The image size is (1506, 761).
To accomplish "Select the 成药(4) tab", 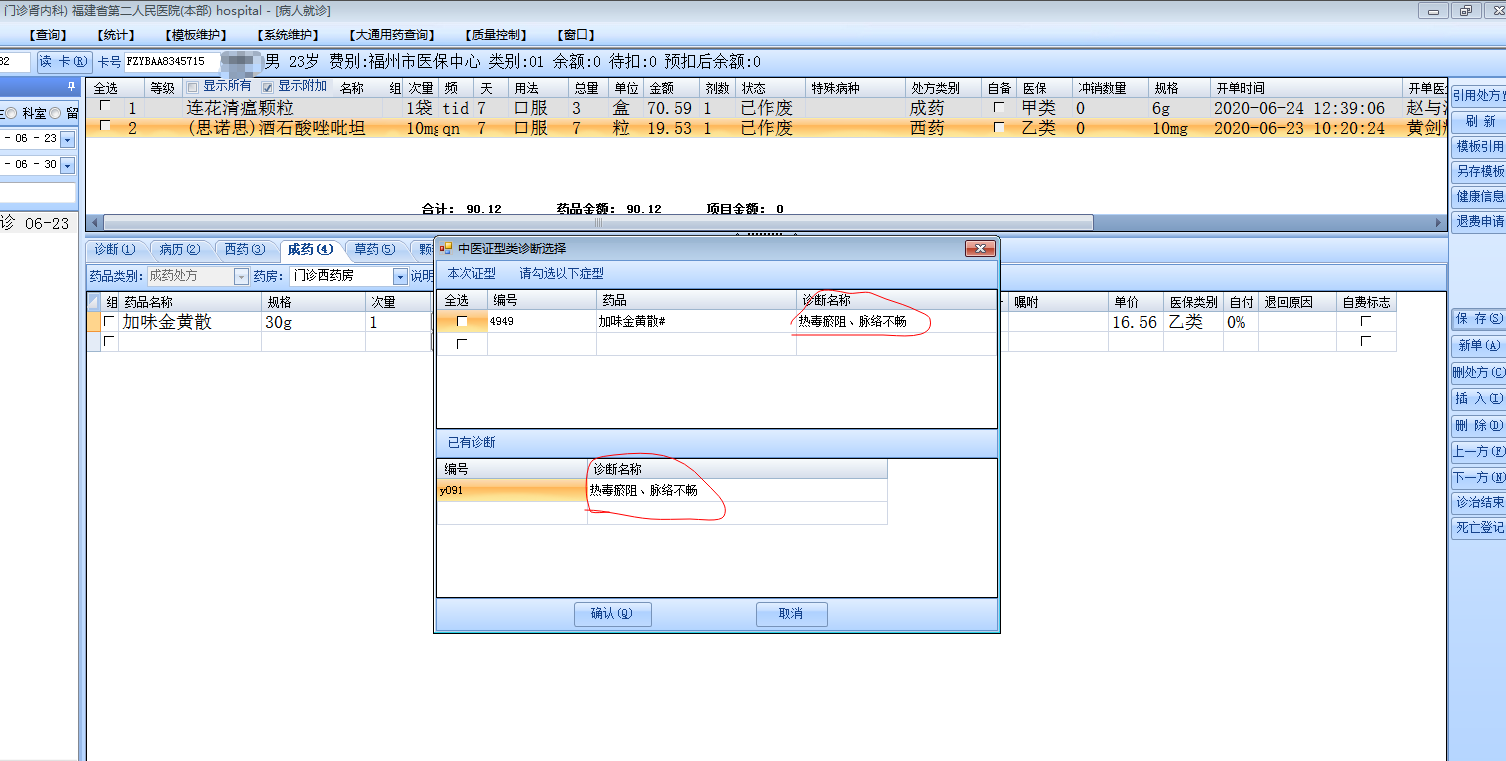I will pyautogui.click(x=310, y=249).
